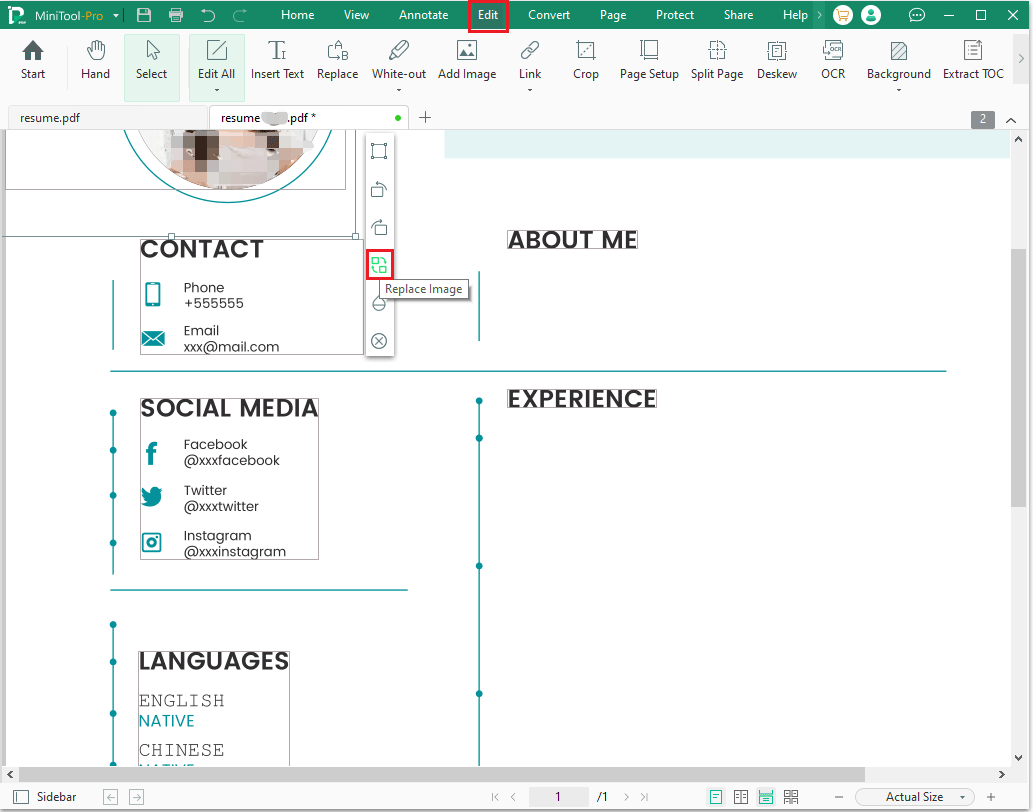This screenshot has height=812, width=1033.
Task: Open the Home menu tab
Action: (297, 15)
